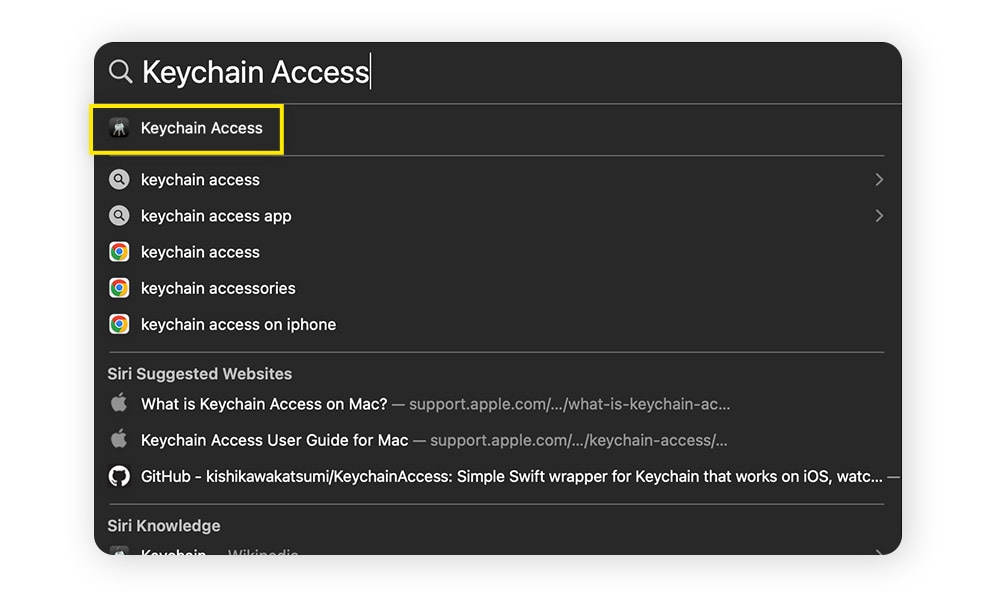The width and height of the screenshot is (1000, 600).
Task: Select the keychain access app search icon
Action: pos(119,216)
